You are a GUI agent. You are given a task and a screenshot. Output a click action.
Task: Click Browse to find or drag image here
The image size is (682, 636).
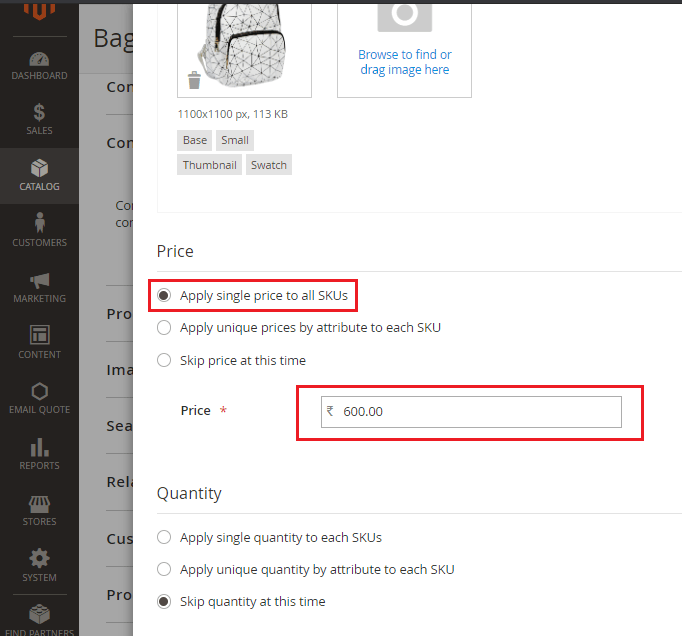coord(405,62)
